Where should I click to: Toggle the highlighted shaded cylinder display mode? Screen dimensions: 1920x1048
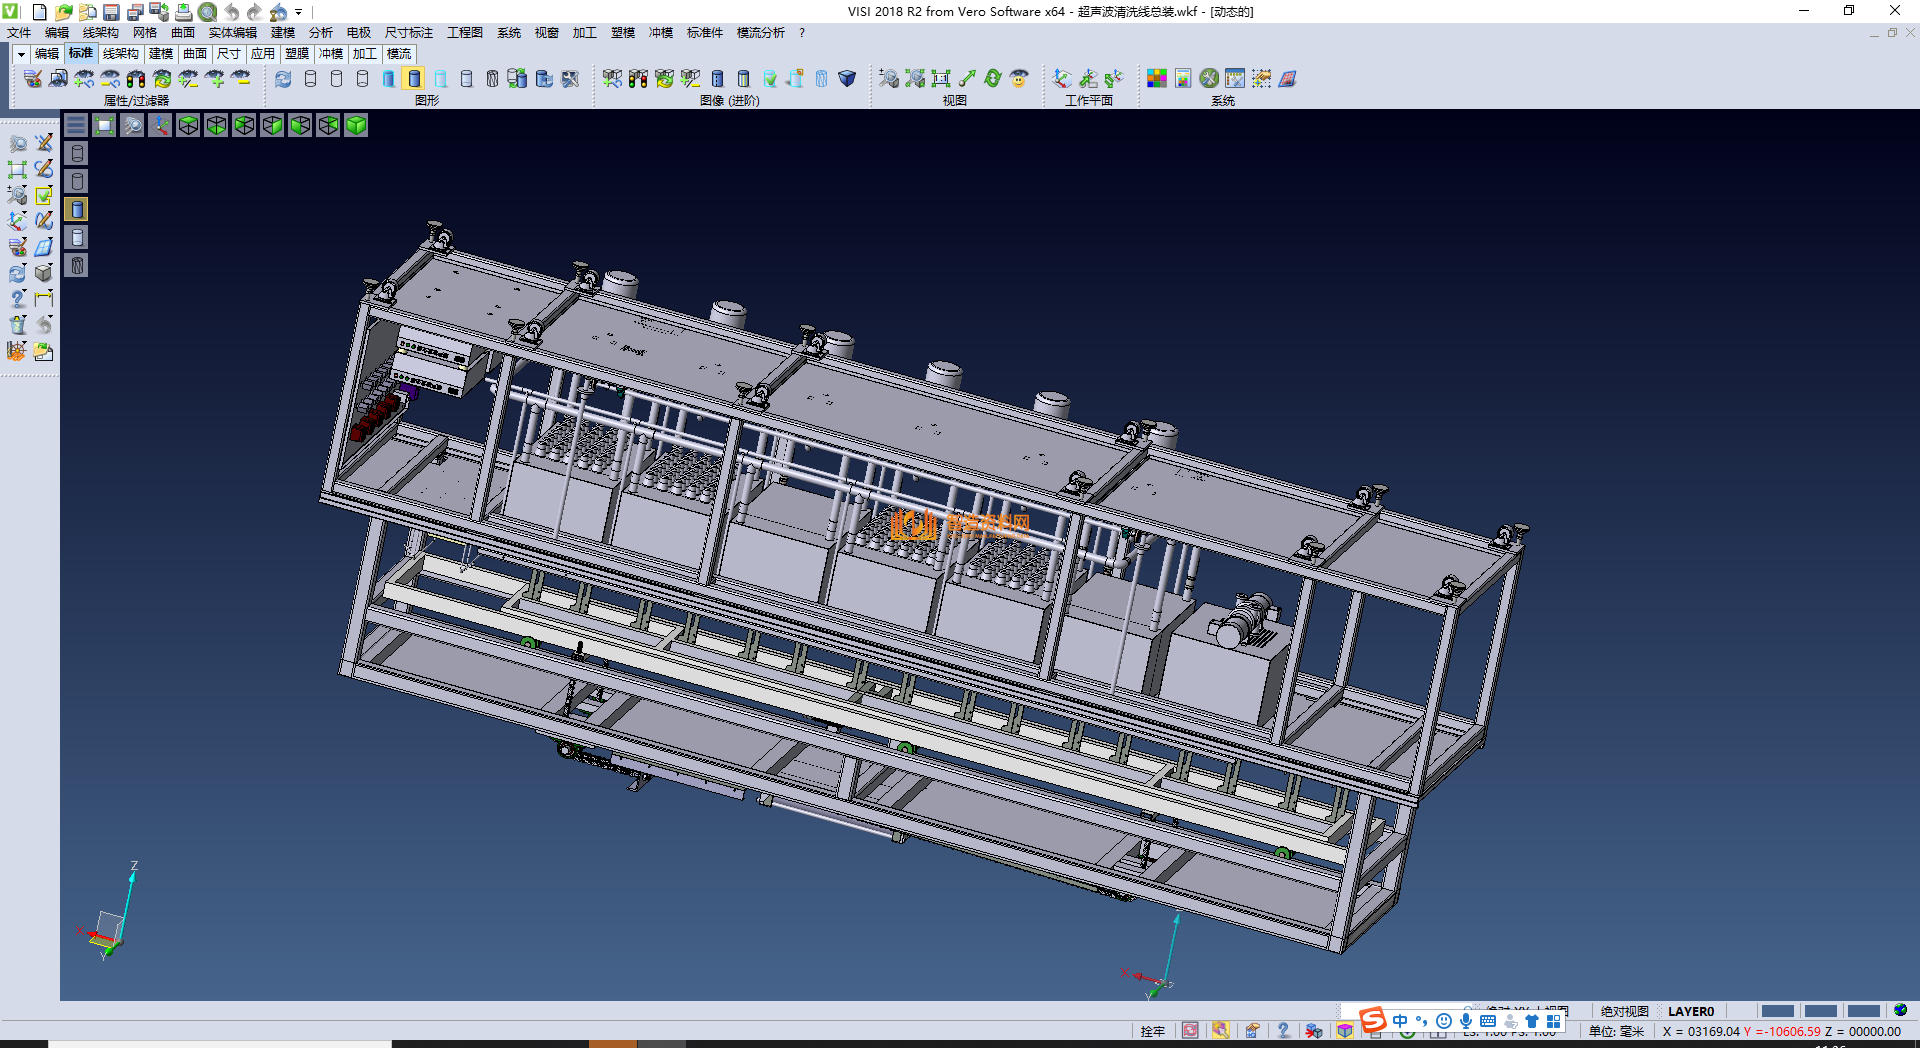click(x=414, y=78)
